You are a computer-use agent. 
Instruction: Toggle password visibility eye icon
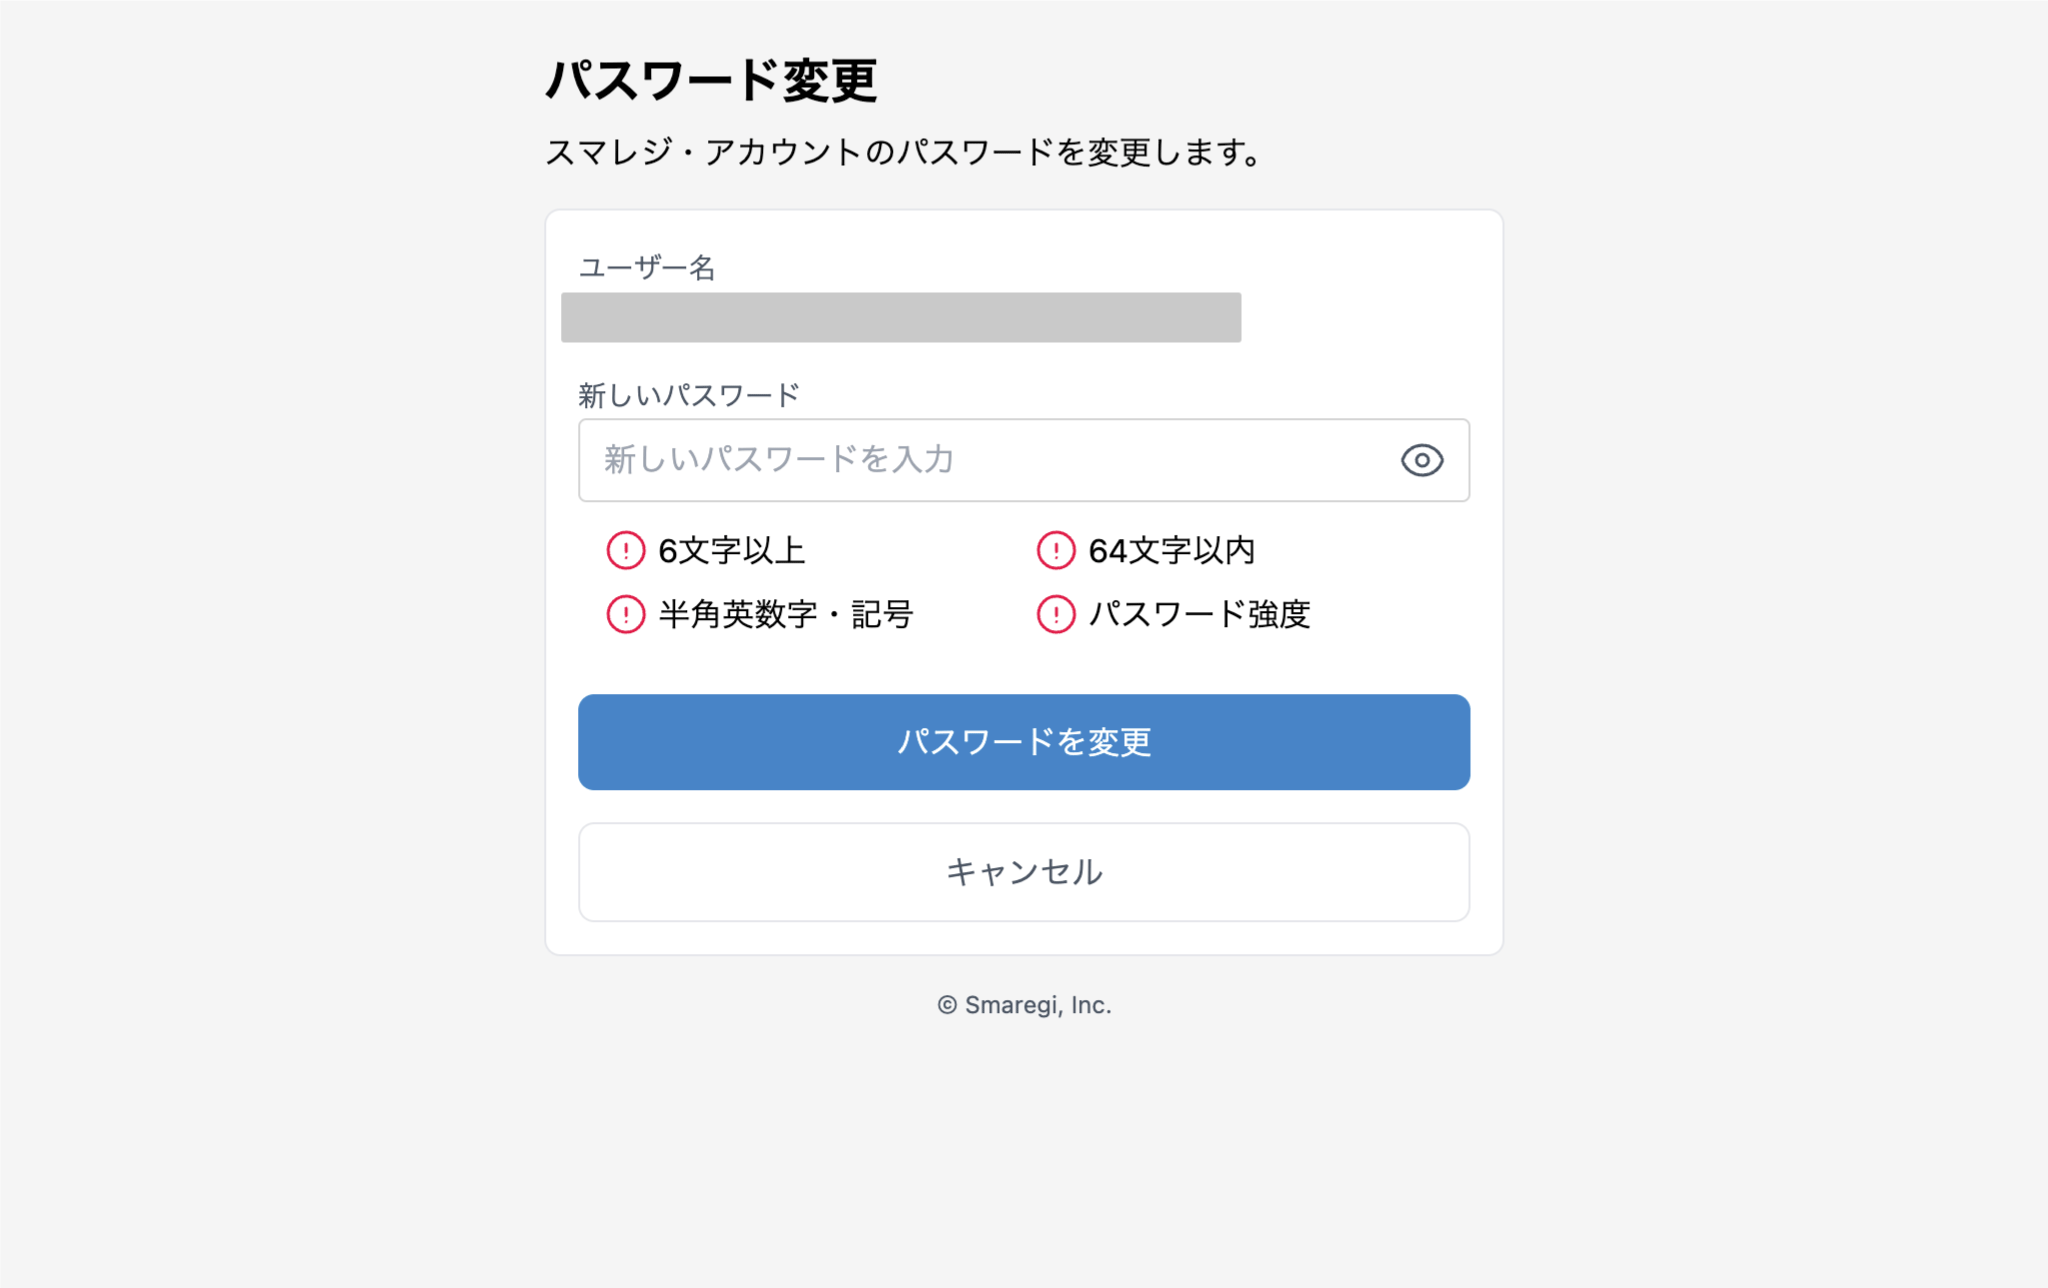1421,460
